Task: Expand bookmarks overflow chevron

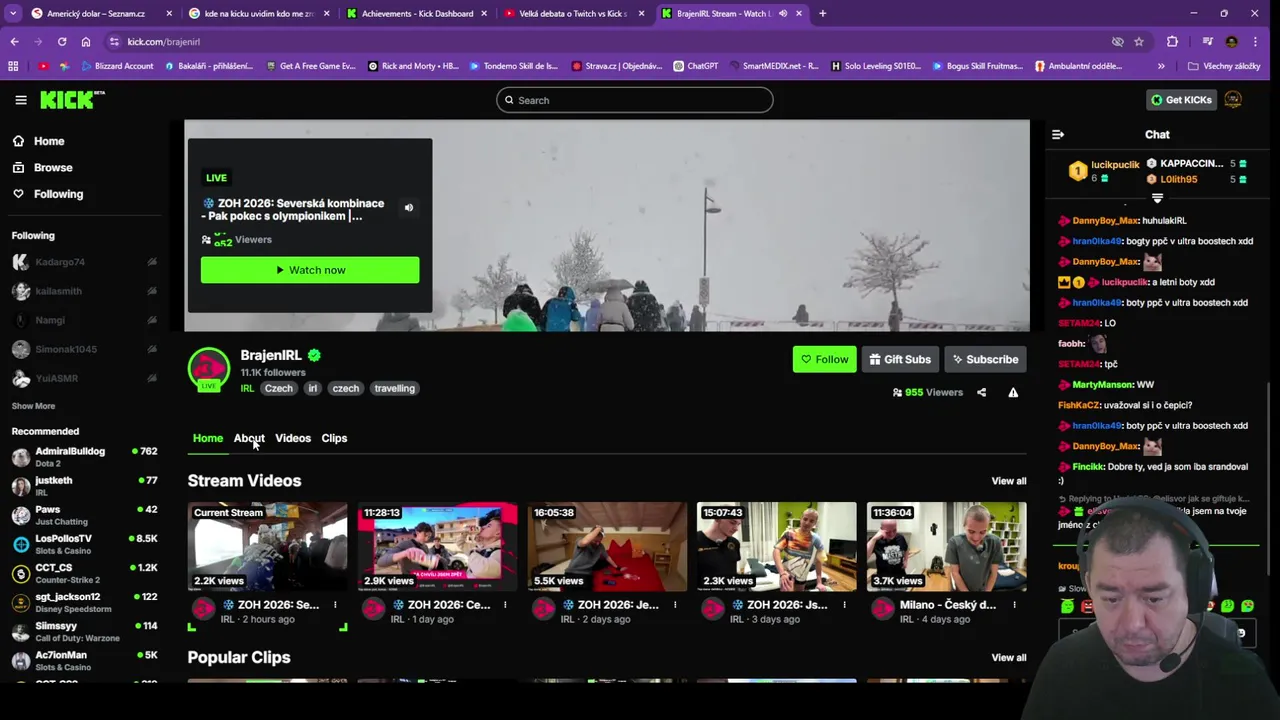Action: click(x=1161, y=66)
